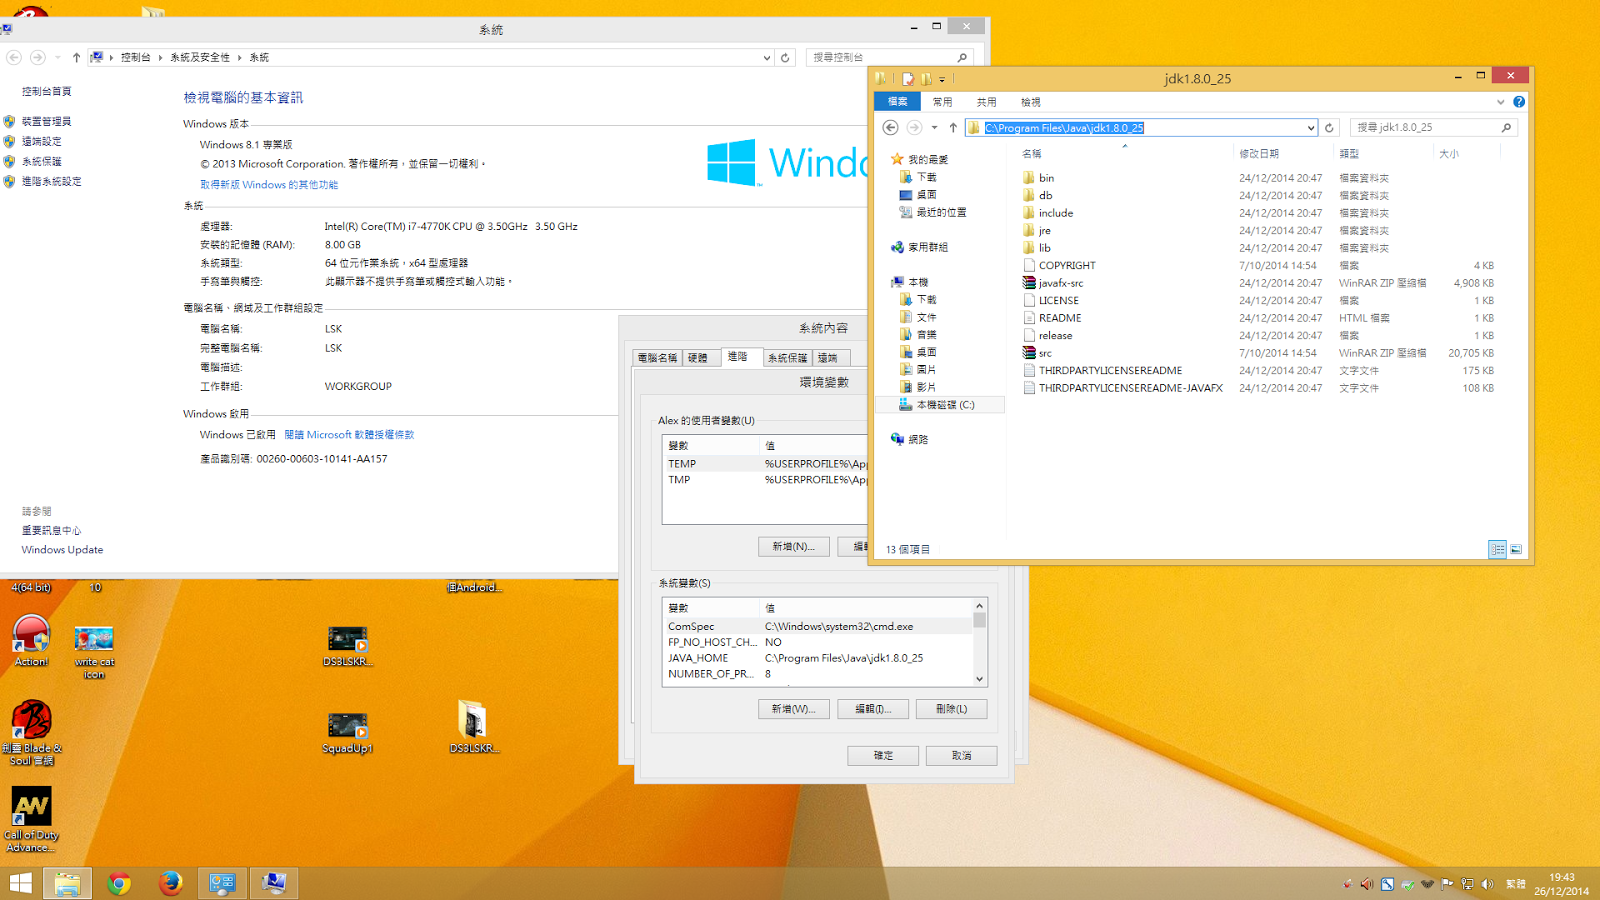Open Windows Update link in System window

coord(62,550)
